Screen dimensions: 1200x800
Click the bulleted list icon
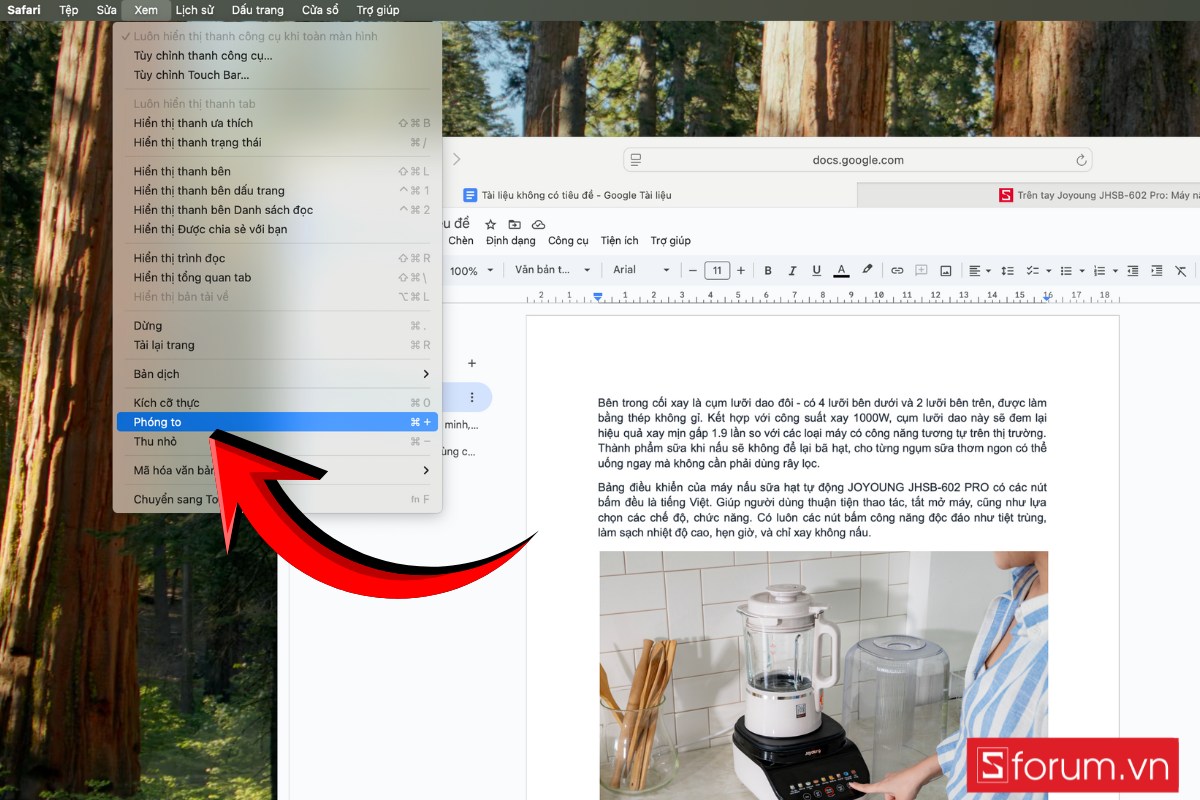pos(1066,270)
